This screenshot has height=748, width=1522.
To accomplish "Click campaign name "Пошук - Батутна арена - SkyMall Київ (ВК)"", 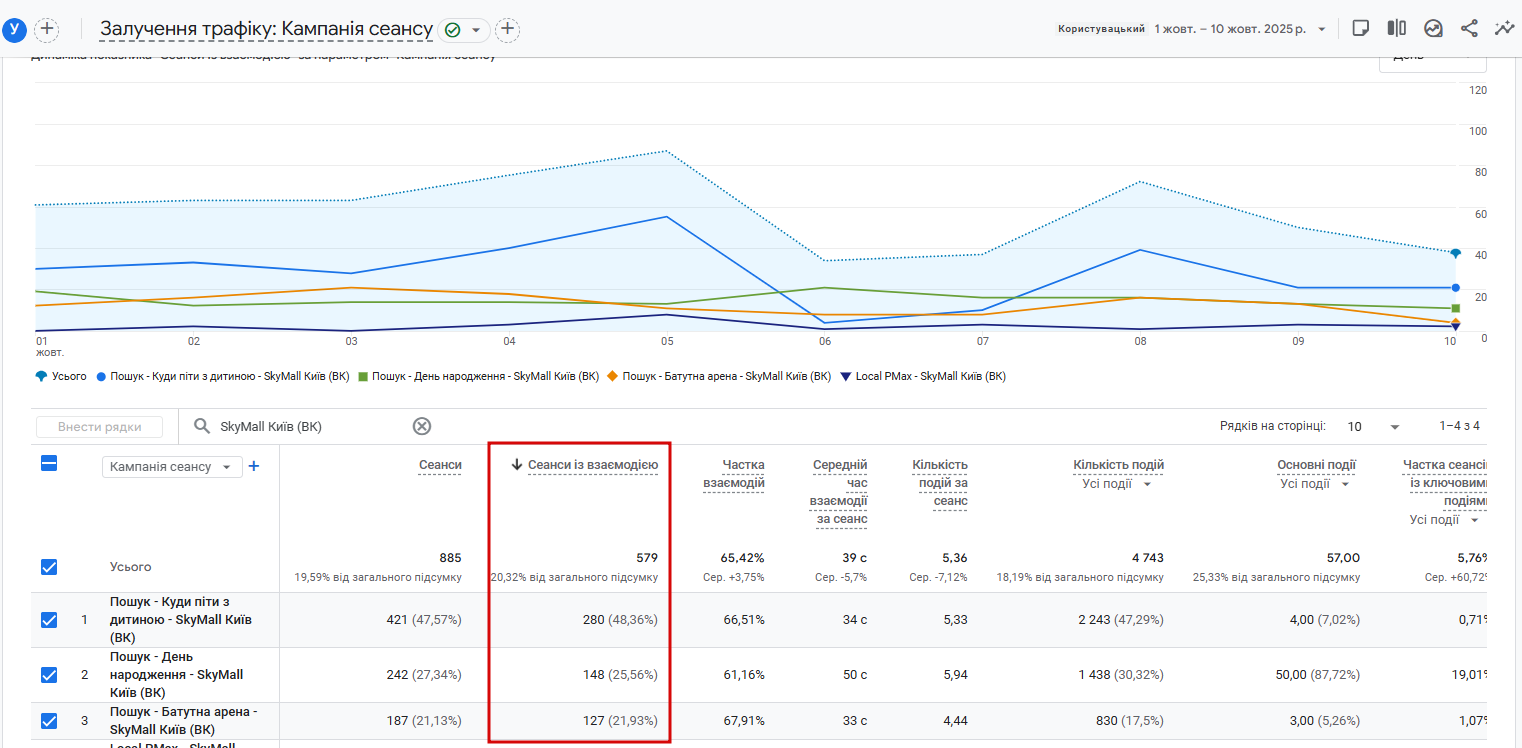I will [184, 721].
